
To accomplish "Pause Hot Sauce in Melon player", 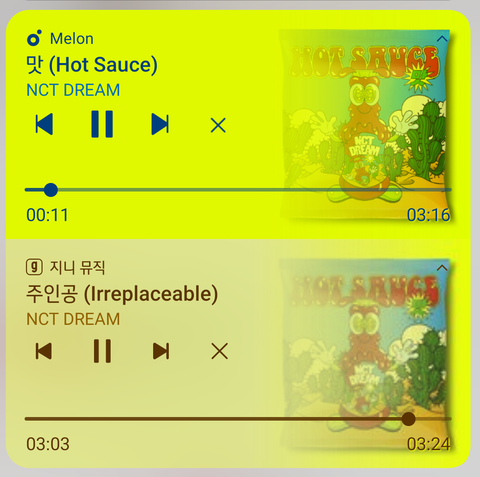I will pos(102,124).
